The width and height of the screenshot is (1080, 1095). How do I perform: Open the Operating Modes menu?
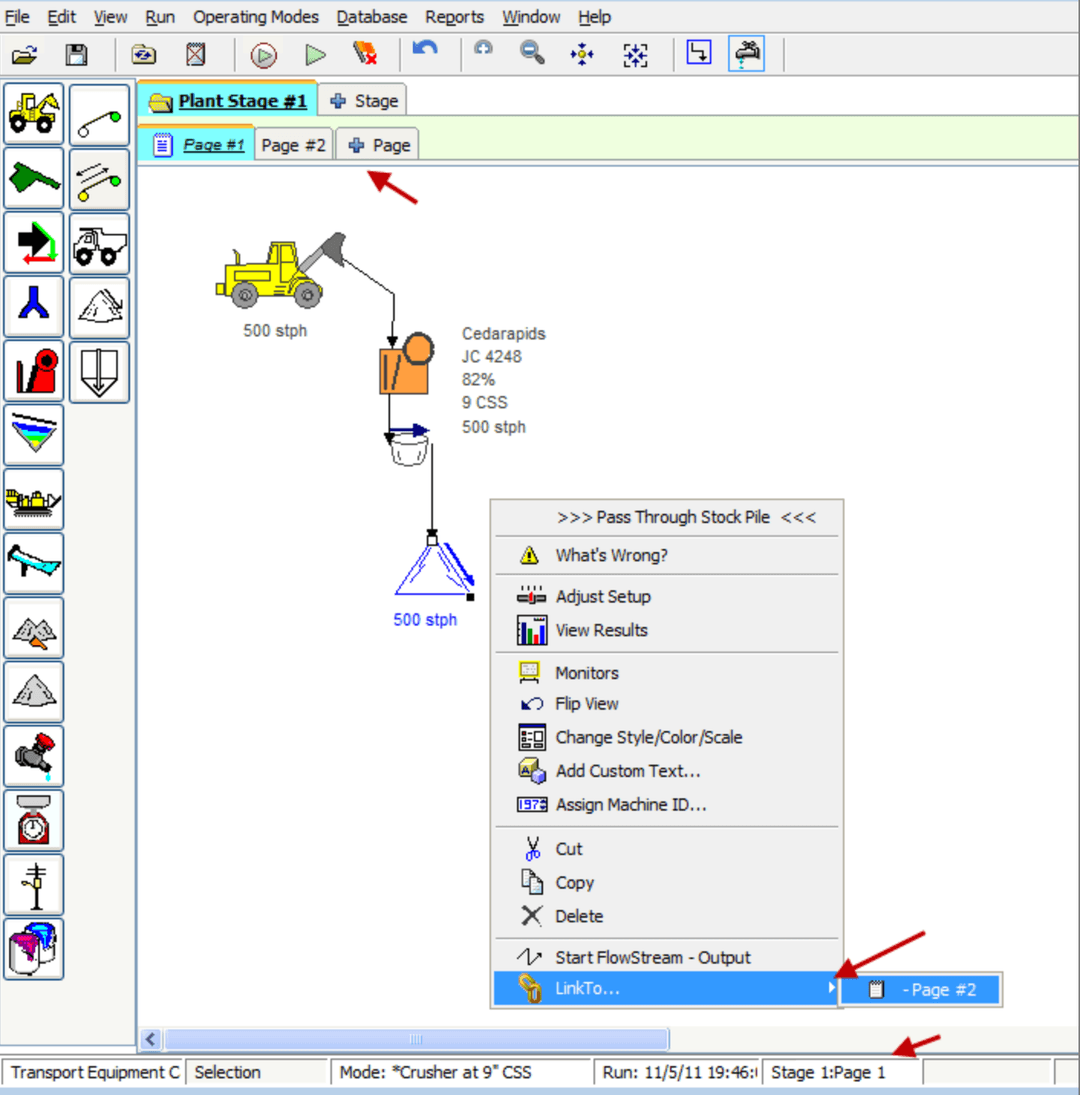(256, 17)
